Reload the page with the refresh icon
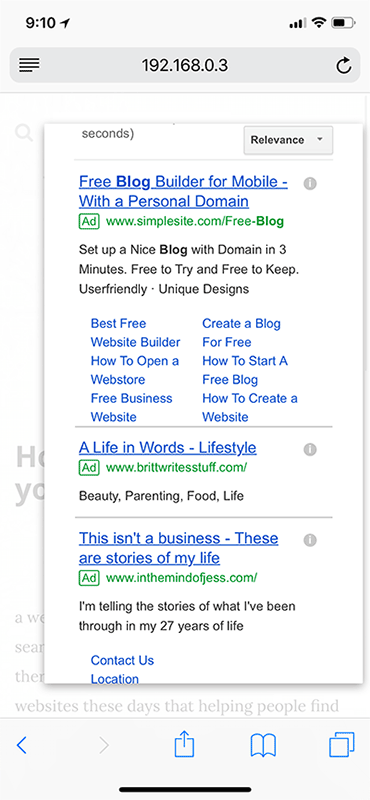Image resolution: width=370 pixels, height=800 pixels. pos(344,65)
